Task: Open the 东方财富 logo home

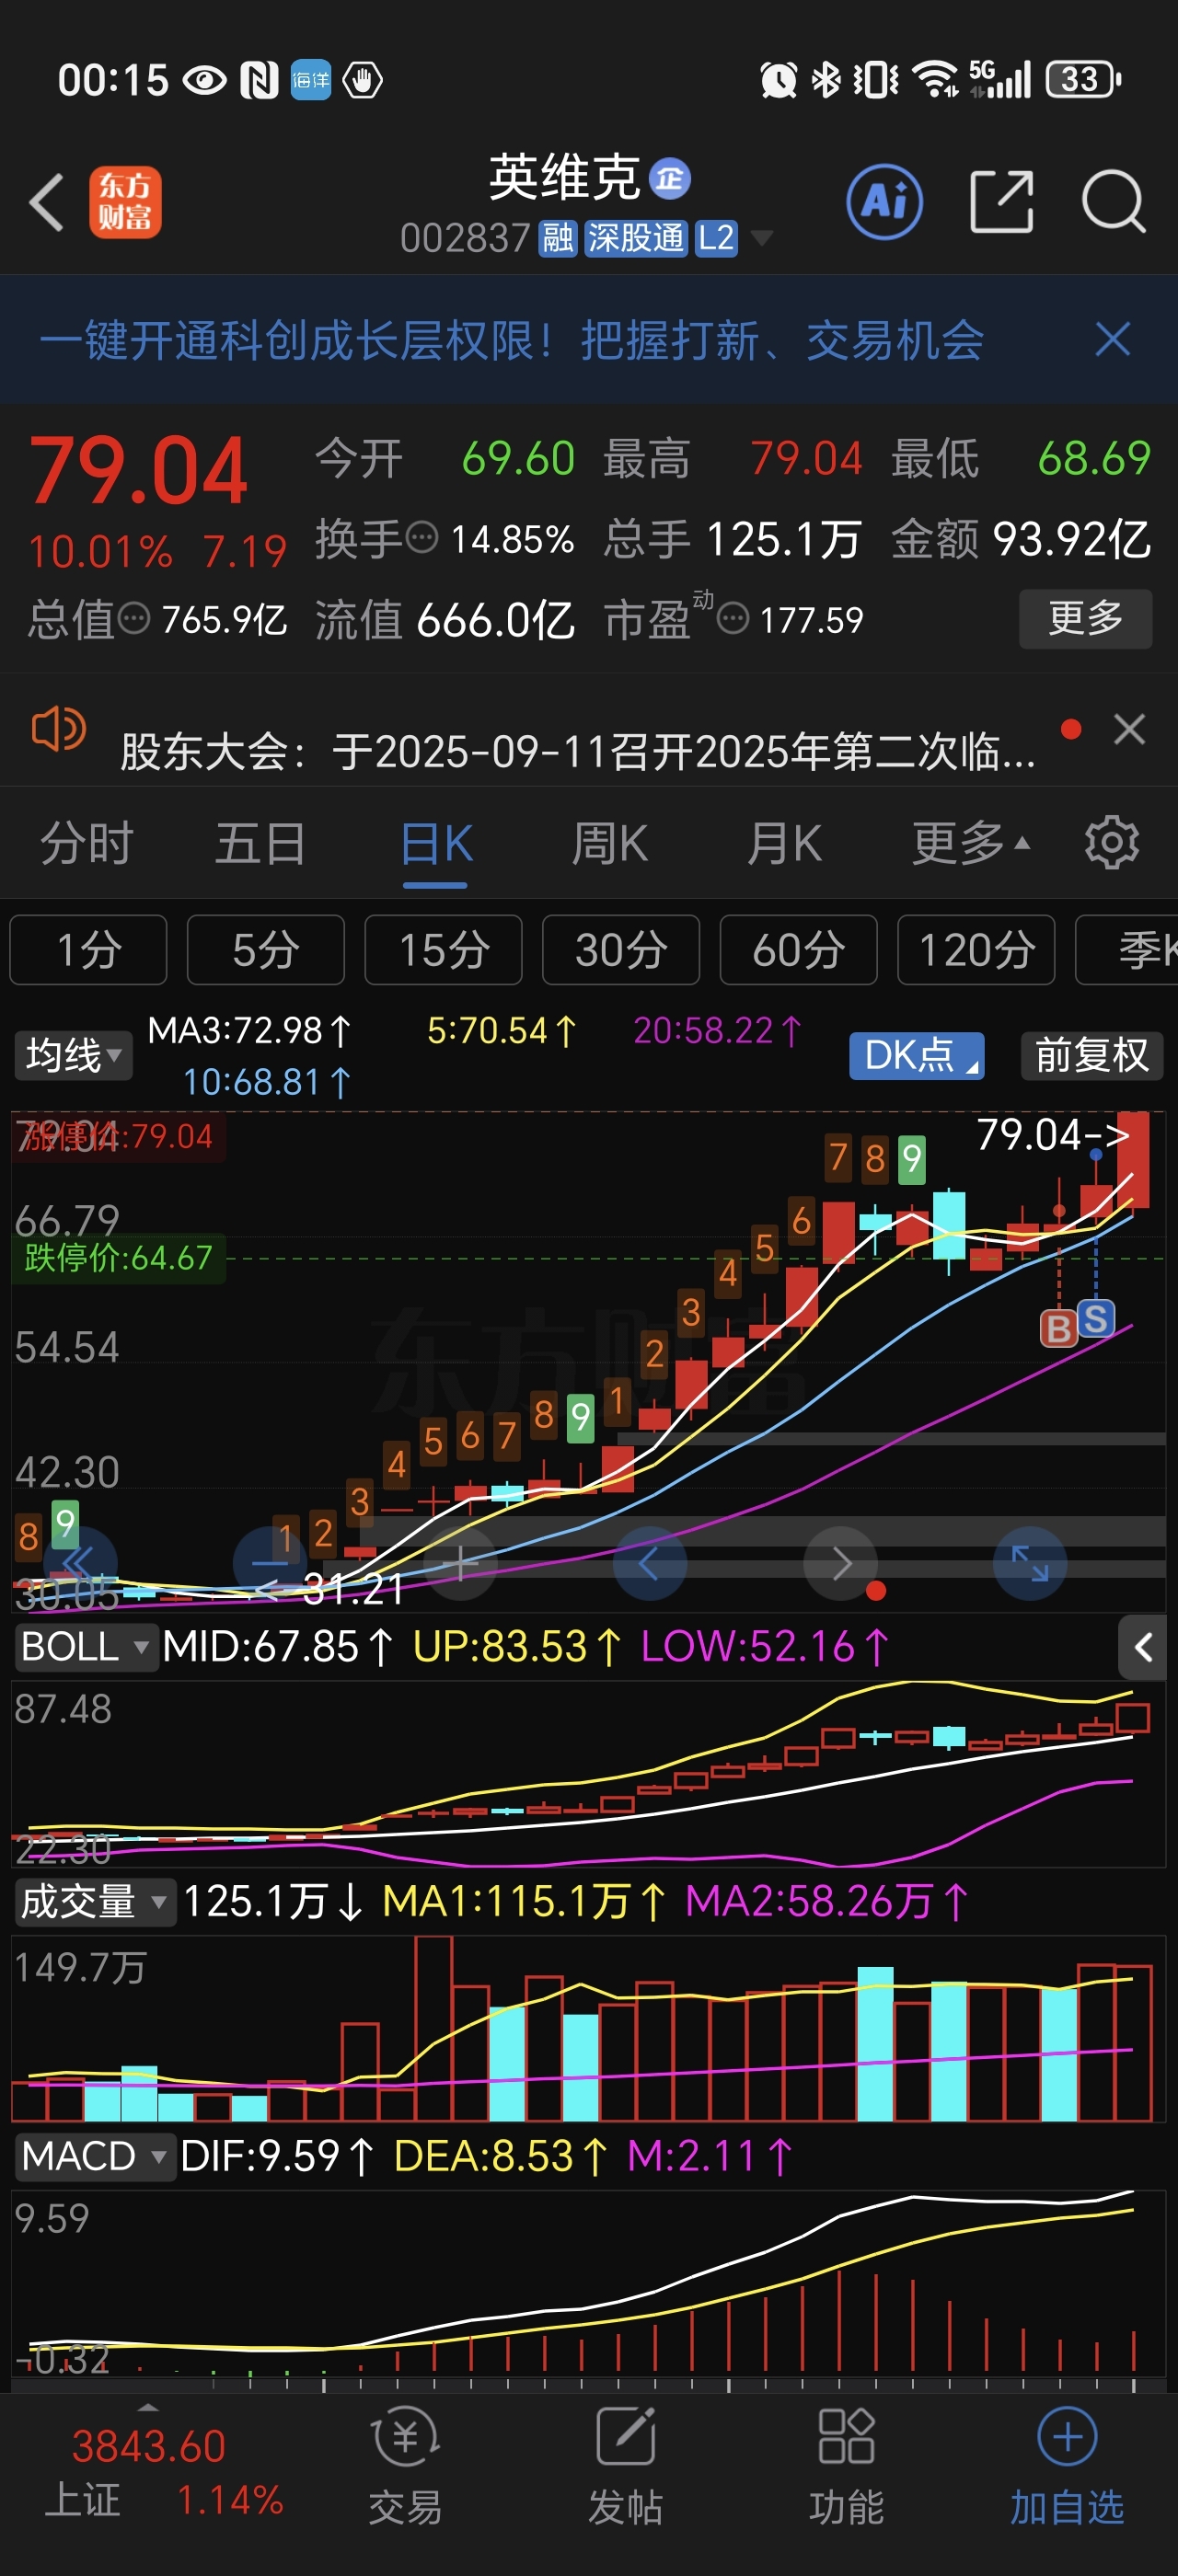Action: click(125, 202)
